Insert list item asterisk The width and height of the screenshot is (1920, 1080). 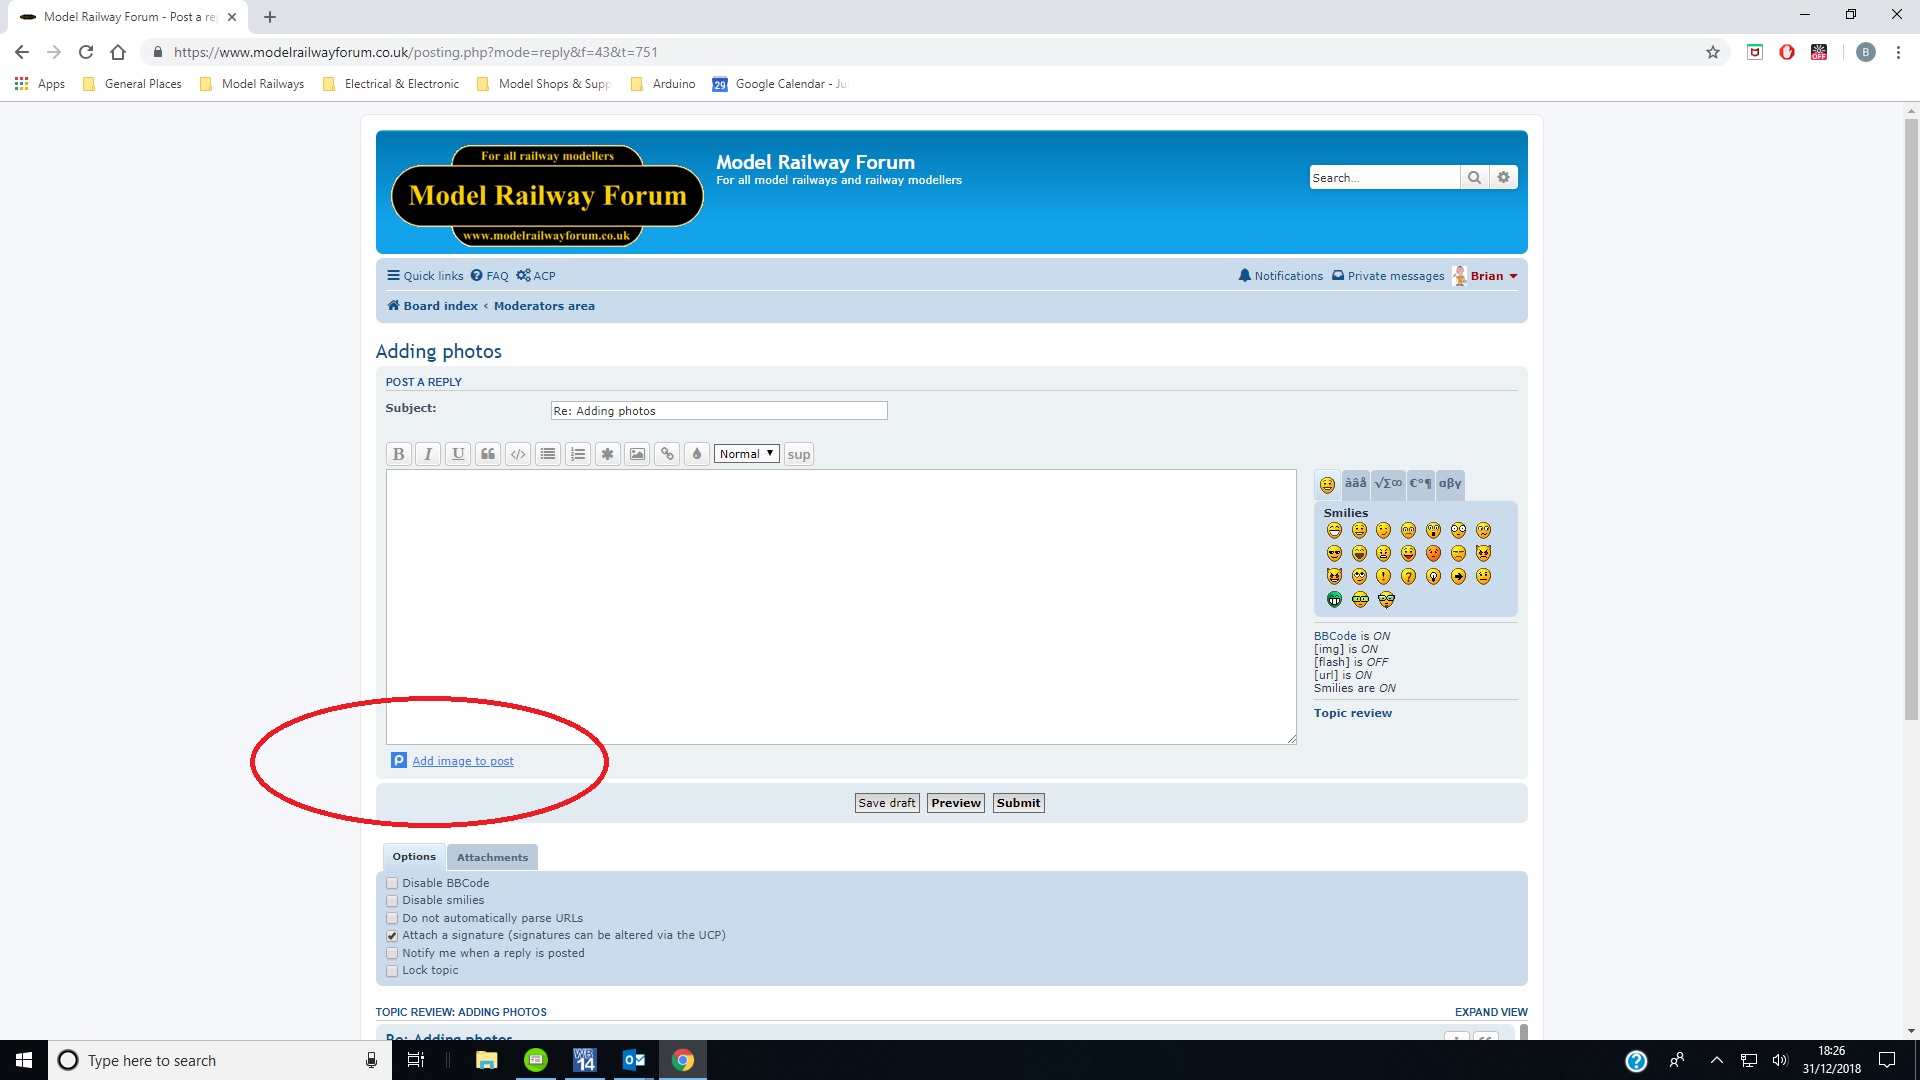(607, 454)
